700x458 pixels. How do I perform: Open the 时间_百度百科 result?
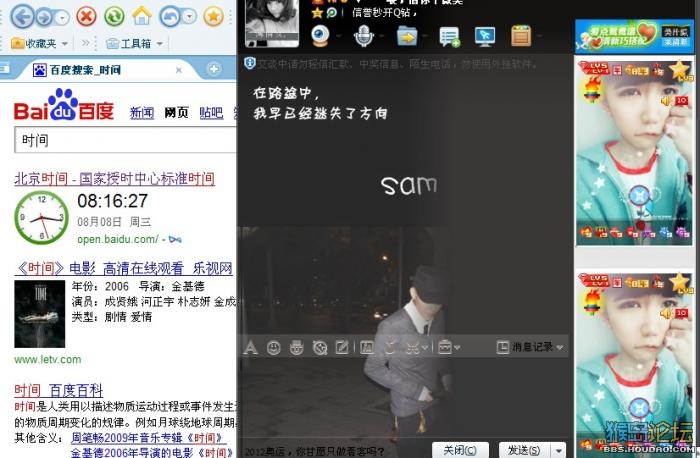[x=58, y=391]
